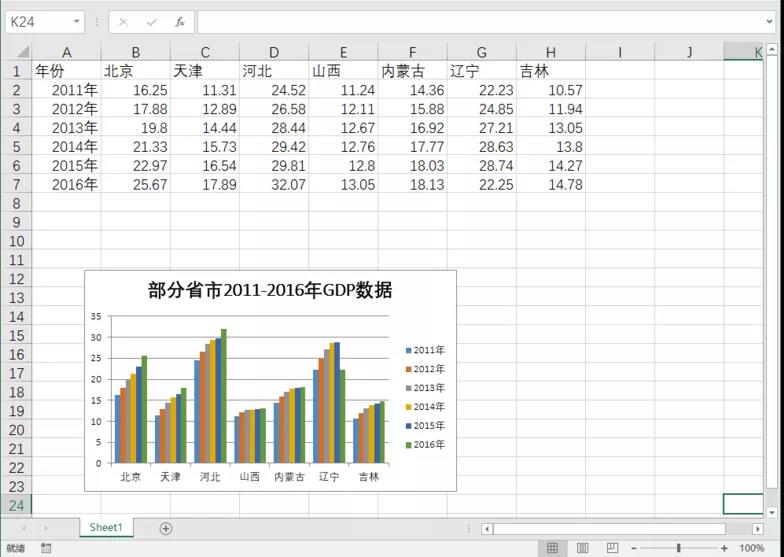The image size is (784, 557).
Task: Click vertical scrollbar up arrow
Action: (x=772, y=50)
